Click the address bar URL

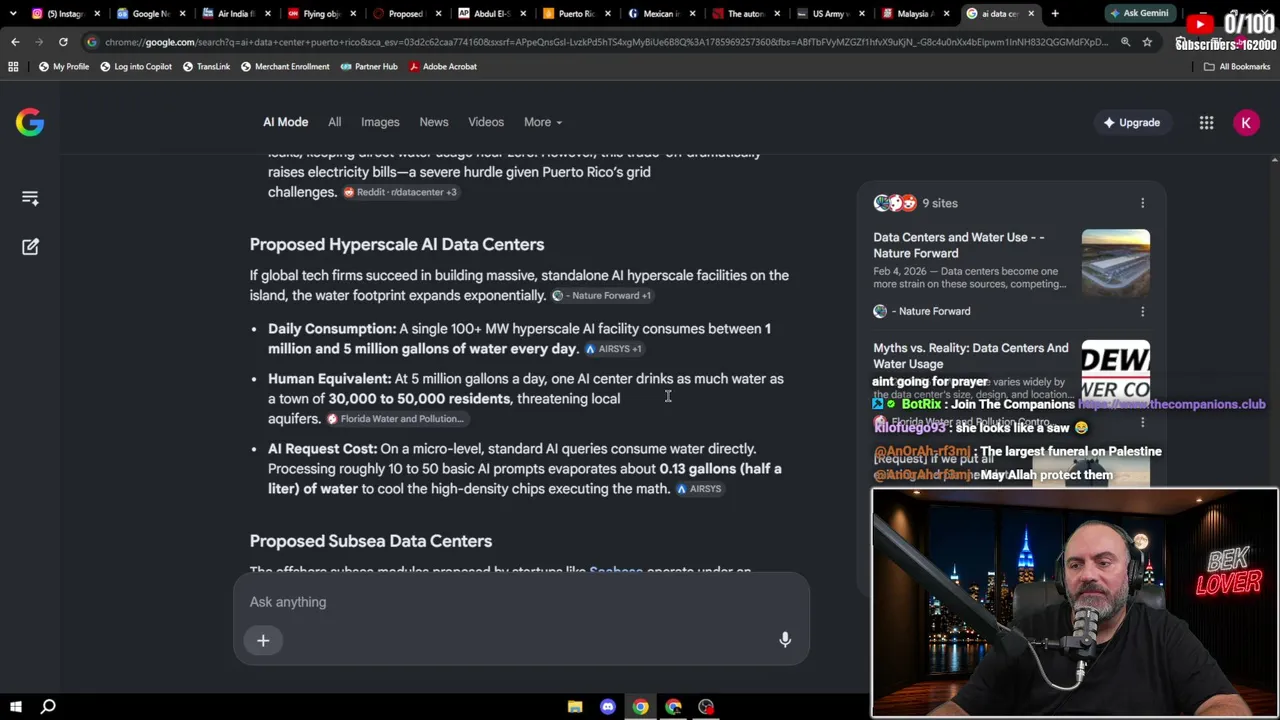(606, 42)
